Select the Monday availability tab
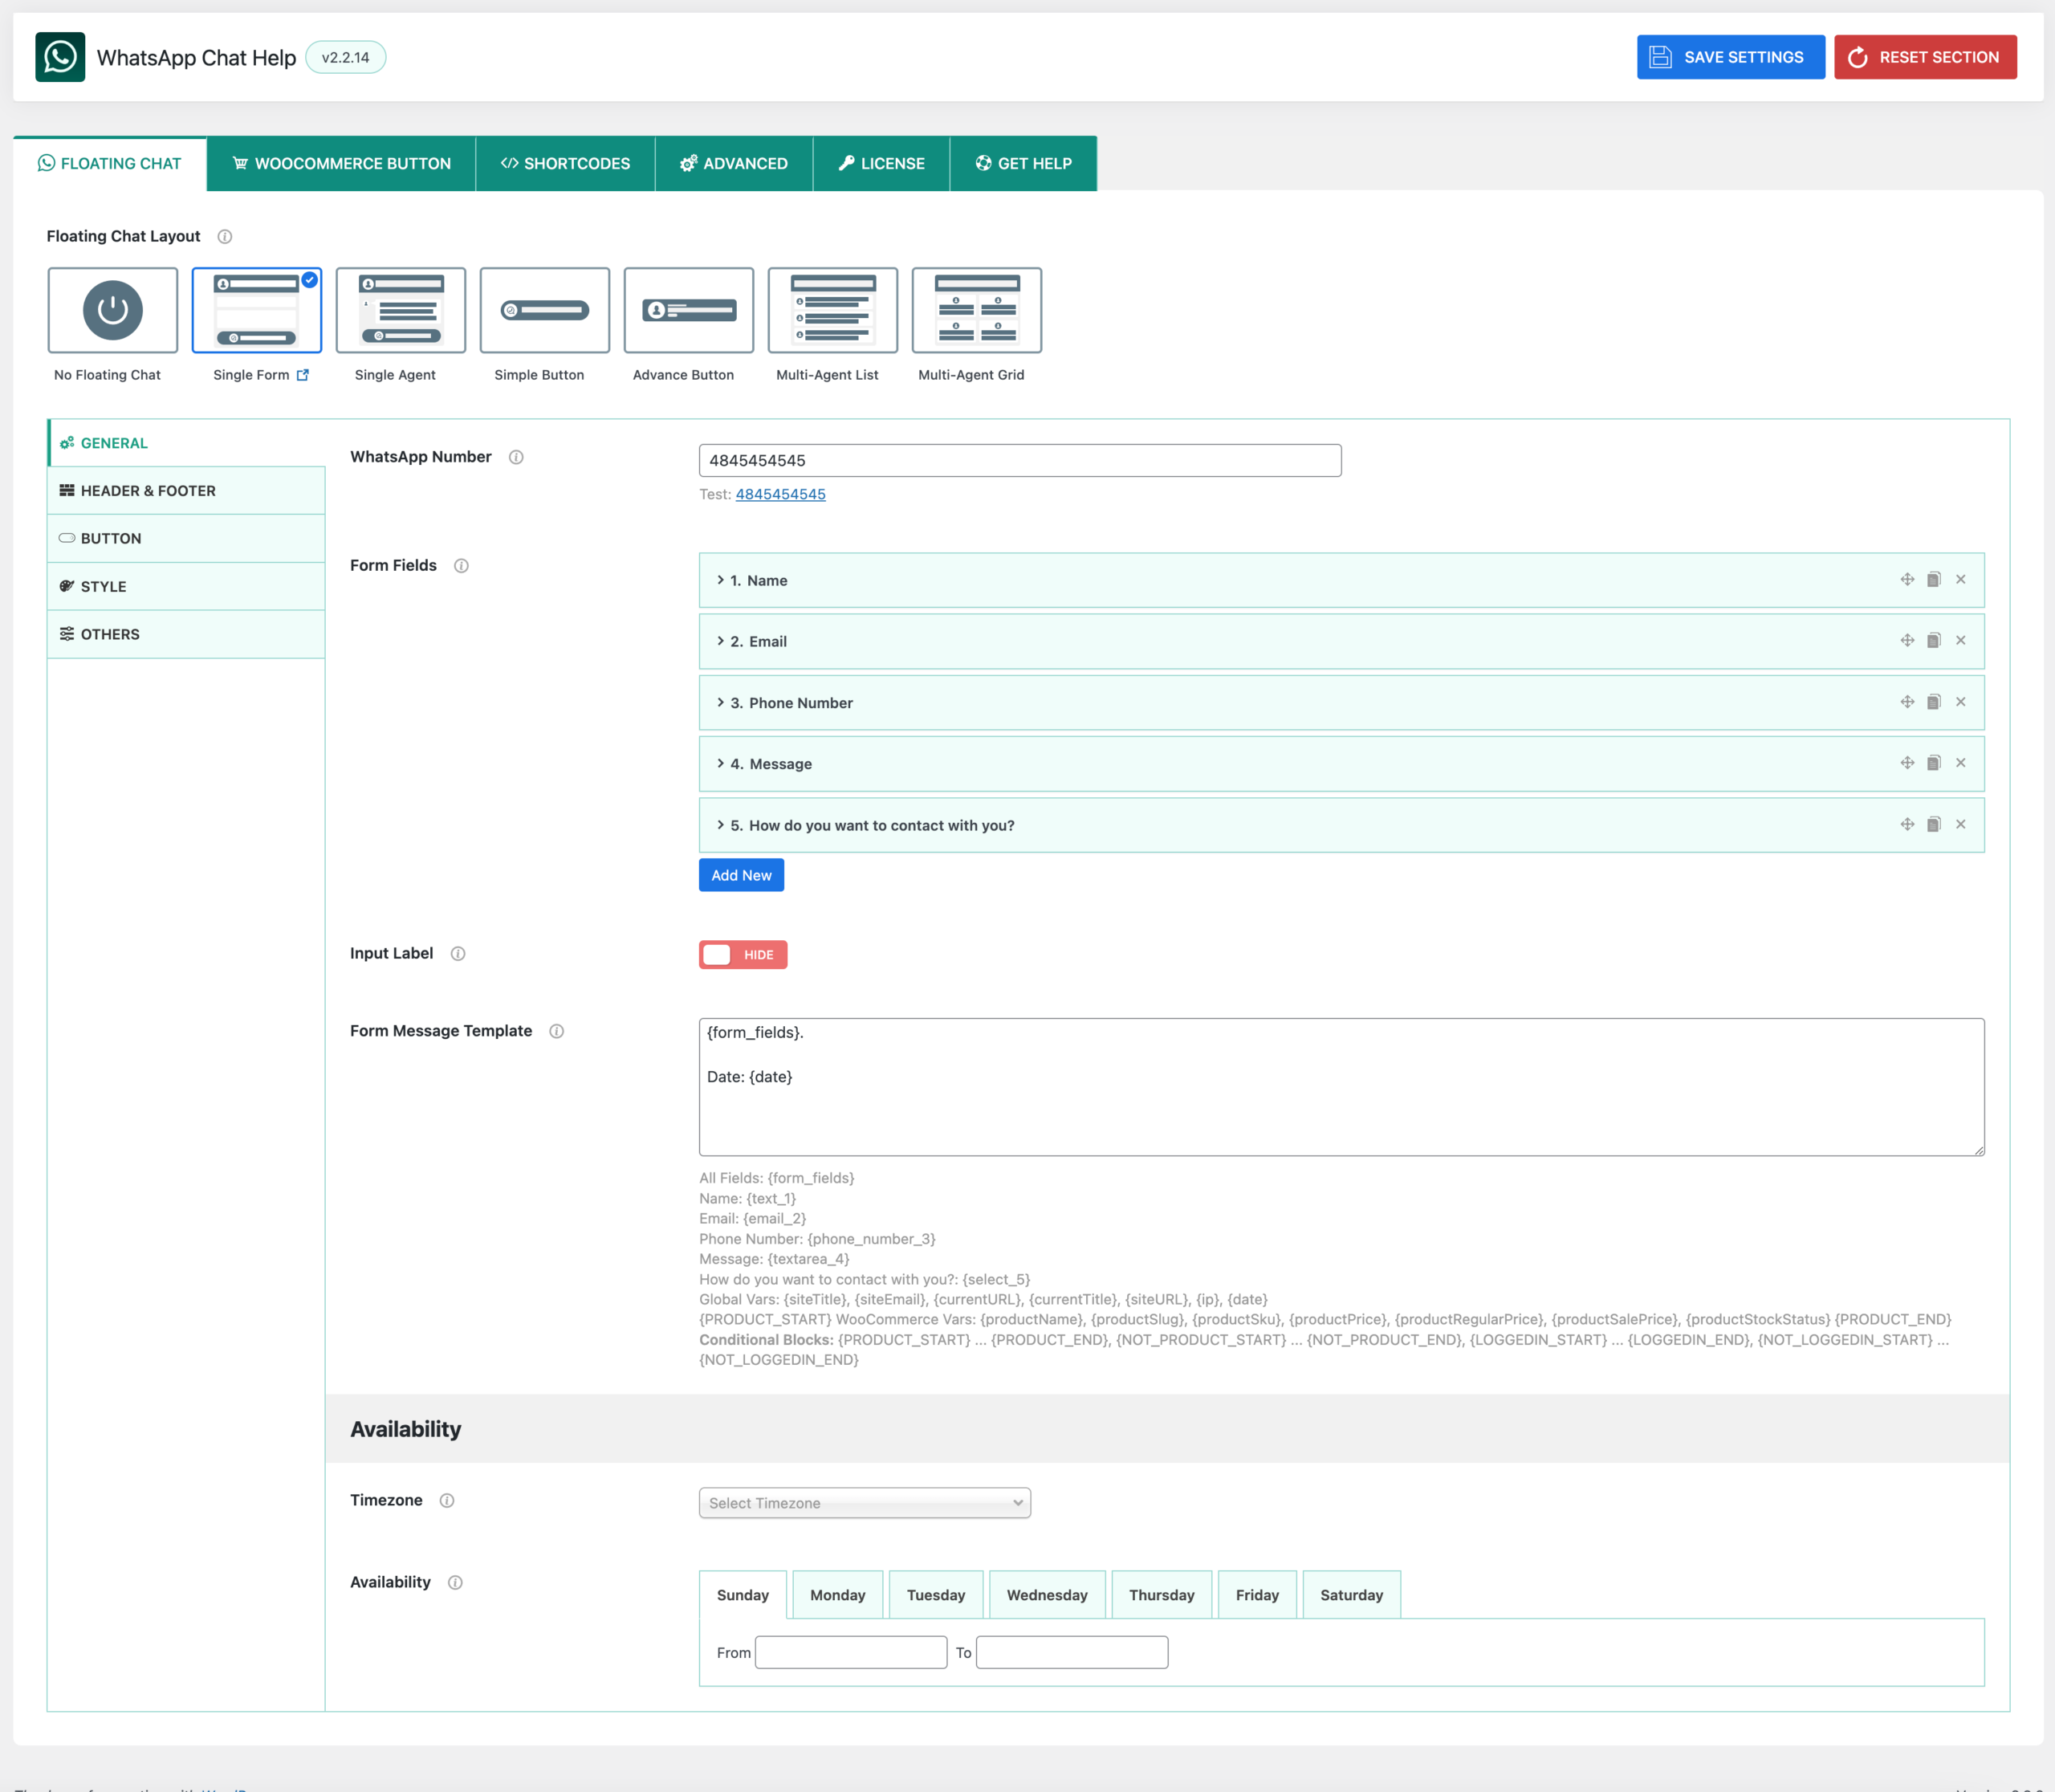Screen dimensions: 2055x1792 pos(838,1595)
